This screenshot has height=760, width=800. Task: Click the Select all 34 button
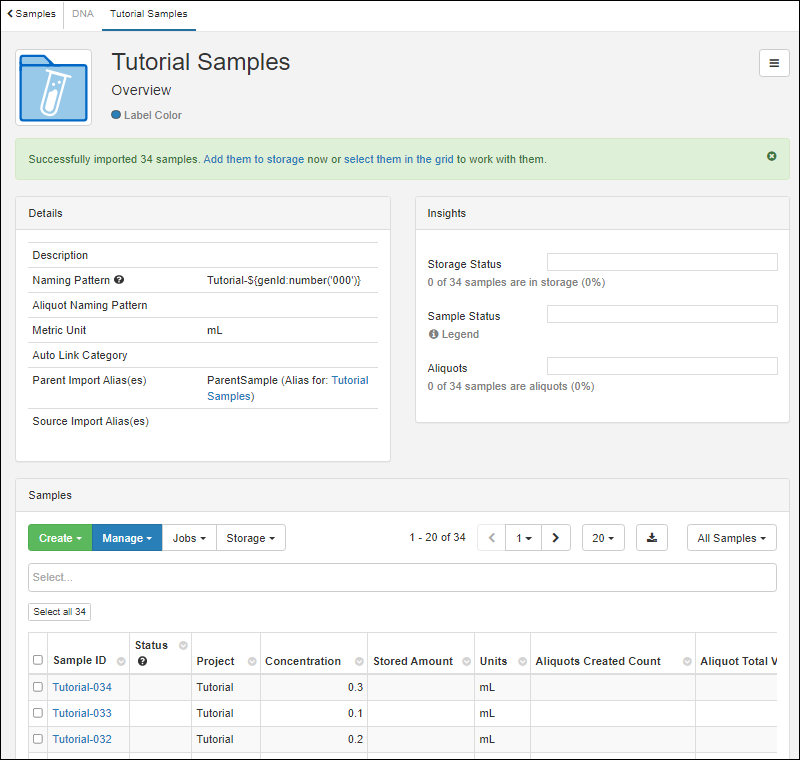[x=60, y=612]
